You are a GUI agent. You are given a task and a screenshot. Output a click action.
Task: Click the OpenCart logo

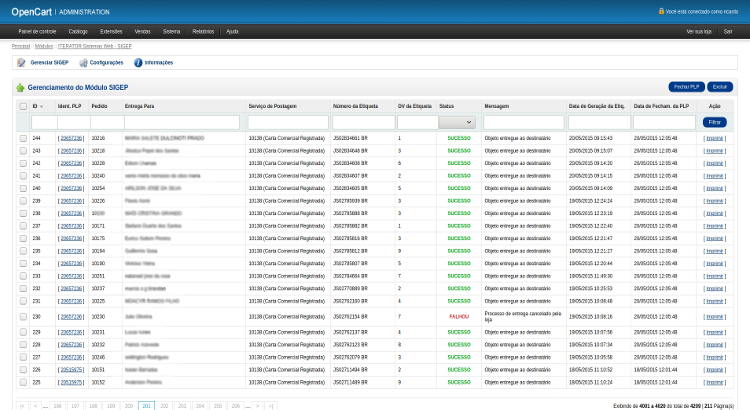[x=32, y=12]
